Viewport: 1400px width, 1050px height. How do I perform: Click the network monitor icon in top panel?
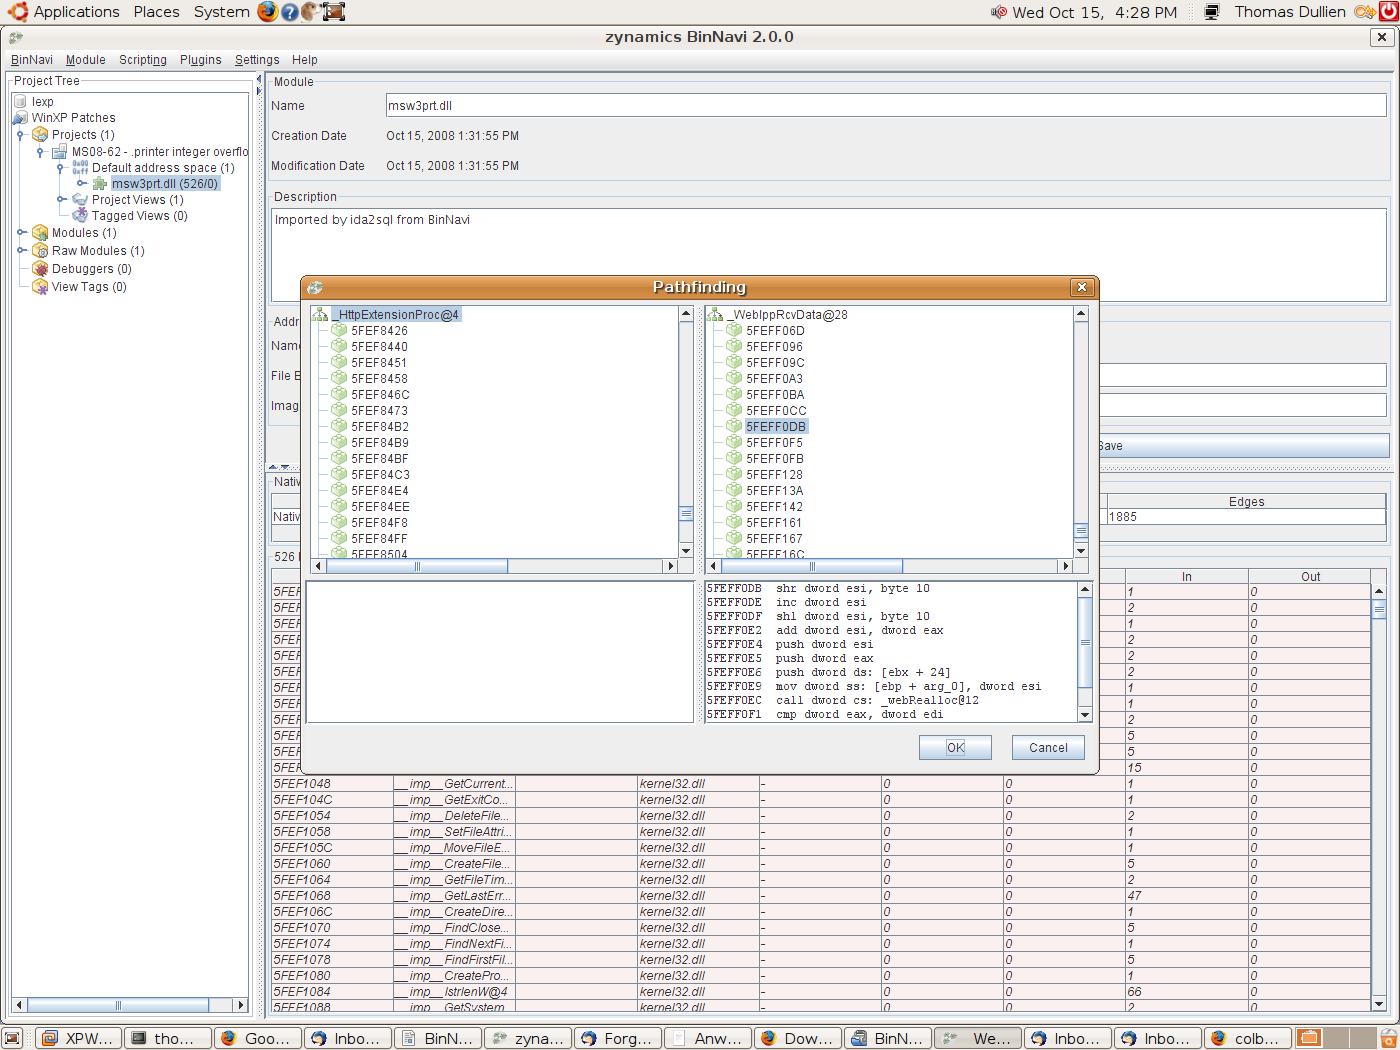(x=1212, y=12)
